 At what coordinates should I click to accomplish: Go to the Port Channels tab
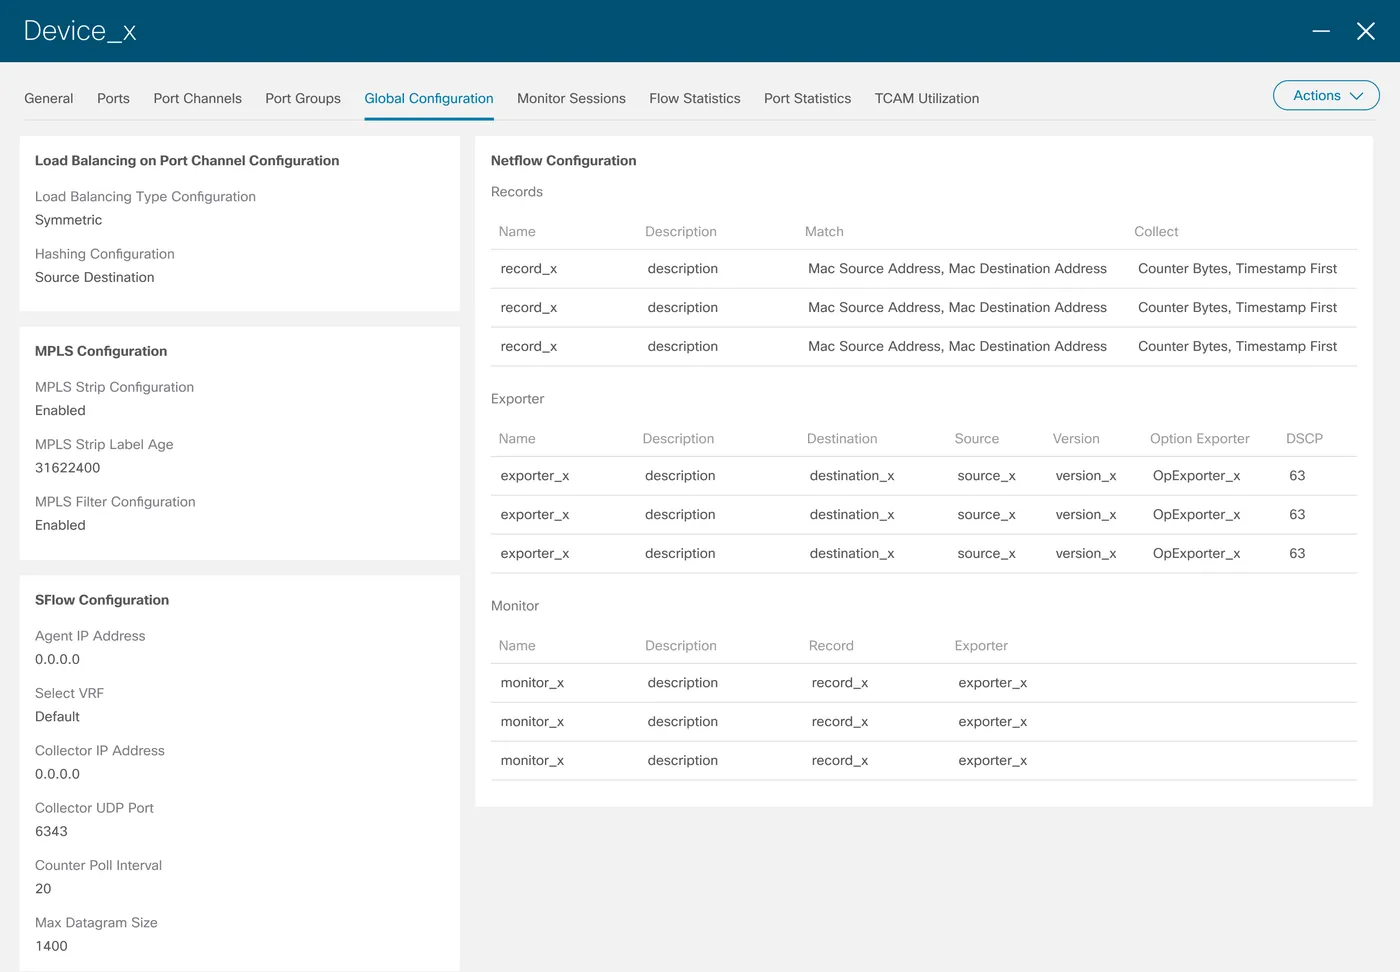(x=198, y=98)
